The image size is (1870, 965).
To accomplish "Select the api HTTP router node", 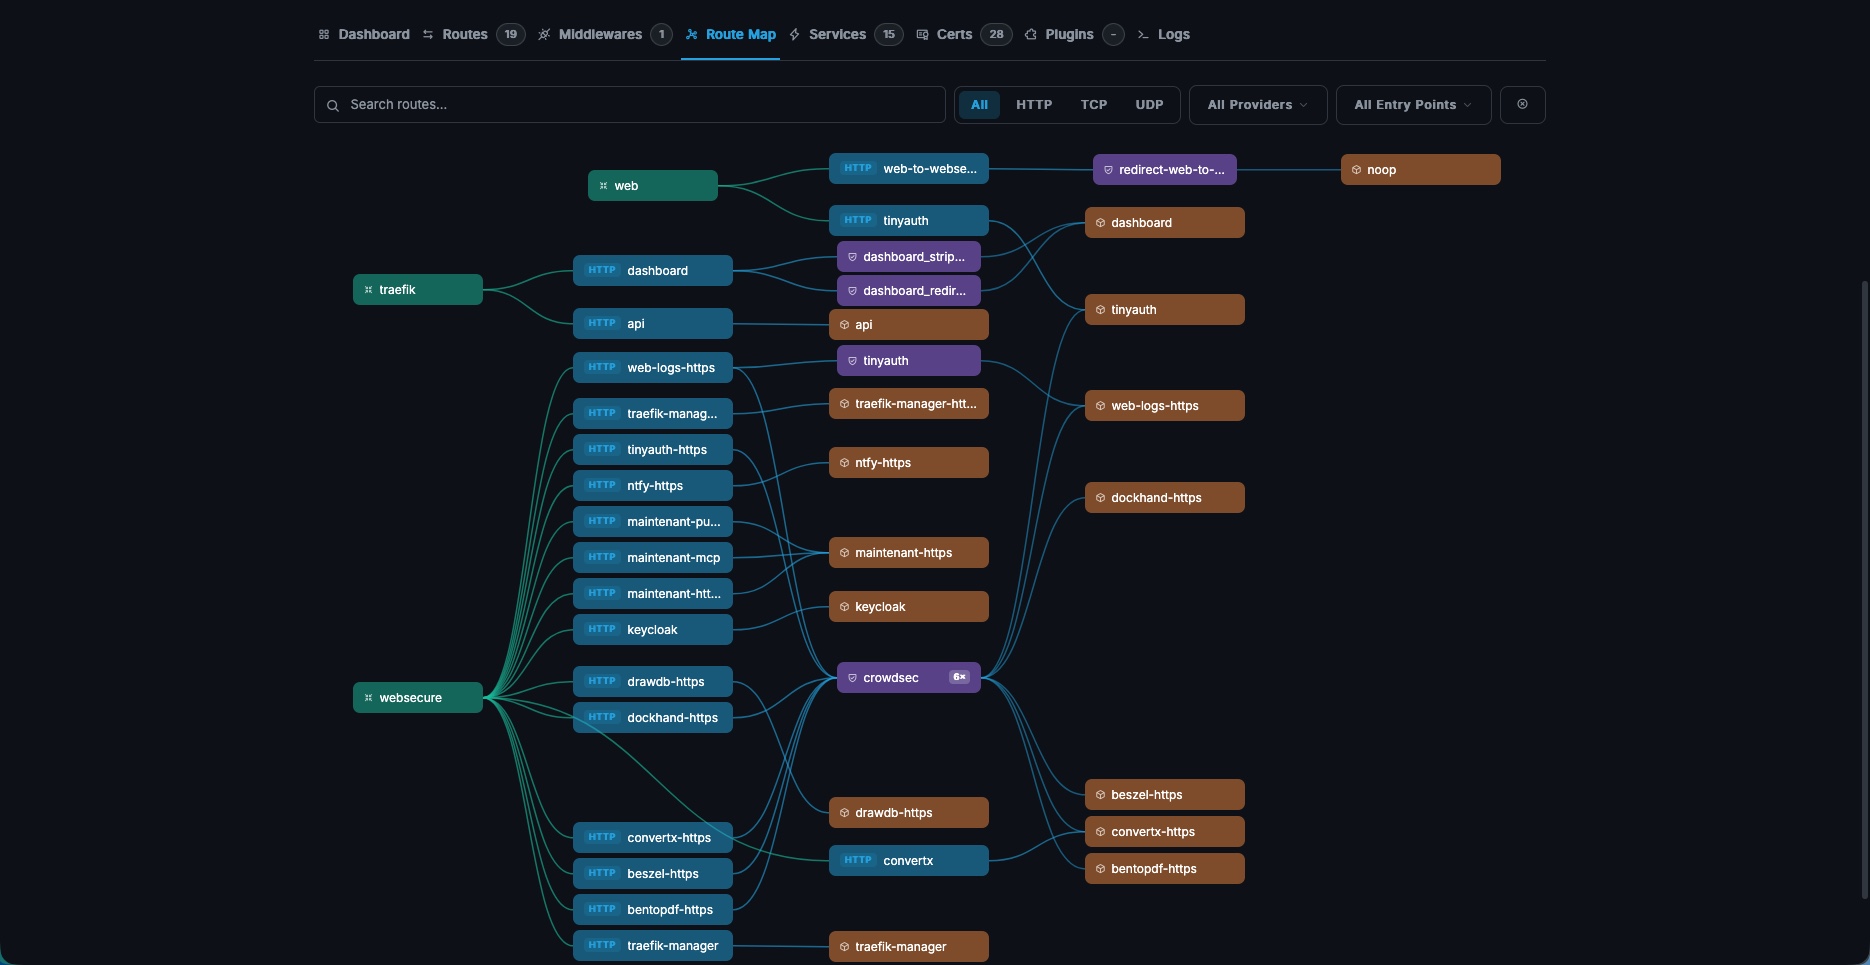I will [x=653, y=323].
